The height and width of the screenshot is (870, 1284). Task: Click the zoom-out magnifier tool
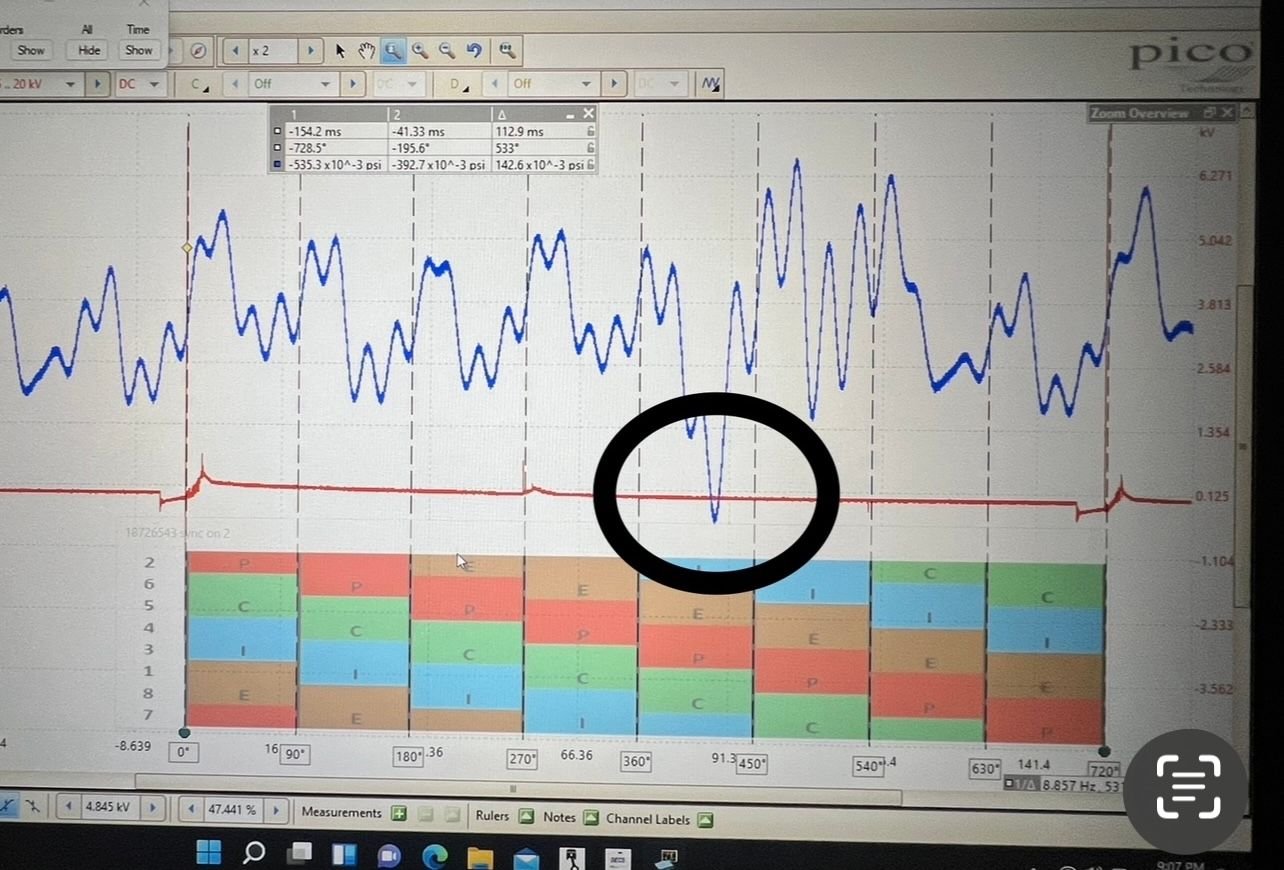(x=447, y=50)
